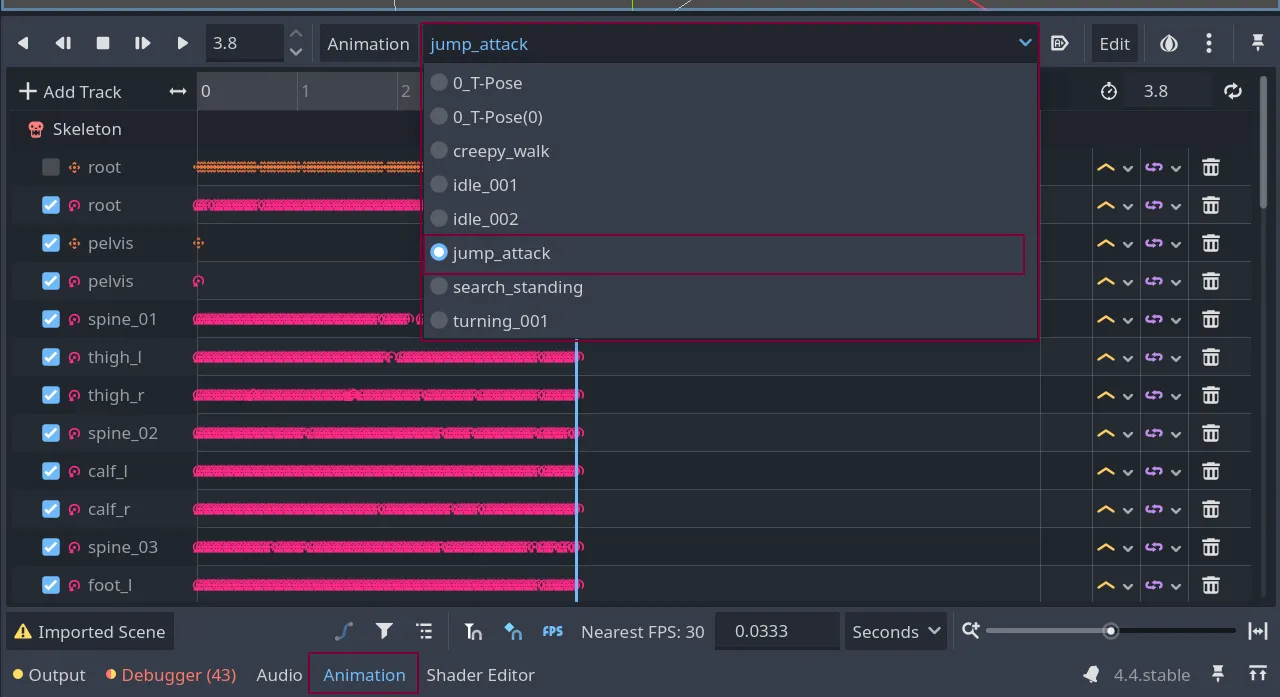1280x697 pixels.
Task: Open the Seconds time unit dropdown
Action: pos(895,631)
